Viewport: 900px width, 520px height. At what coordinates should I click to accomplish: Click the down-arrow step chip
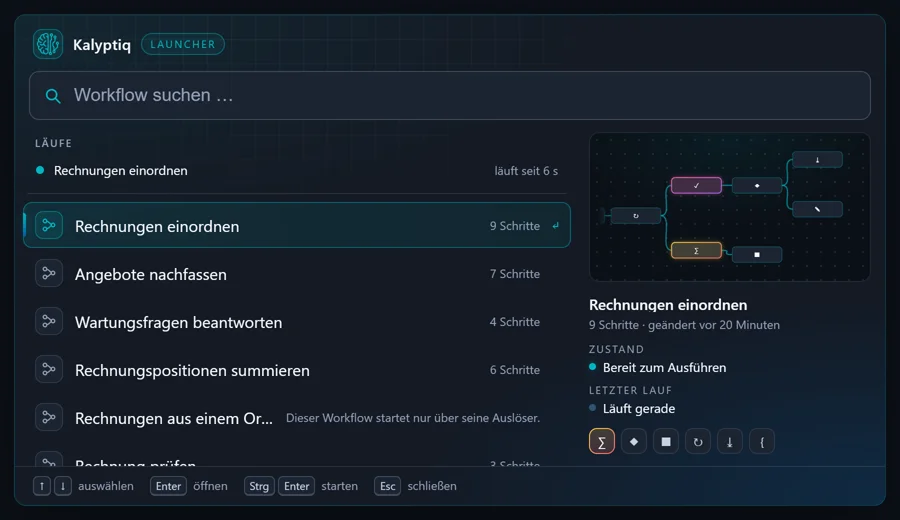pos(730,441)
